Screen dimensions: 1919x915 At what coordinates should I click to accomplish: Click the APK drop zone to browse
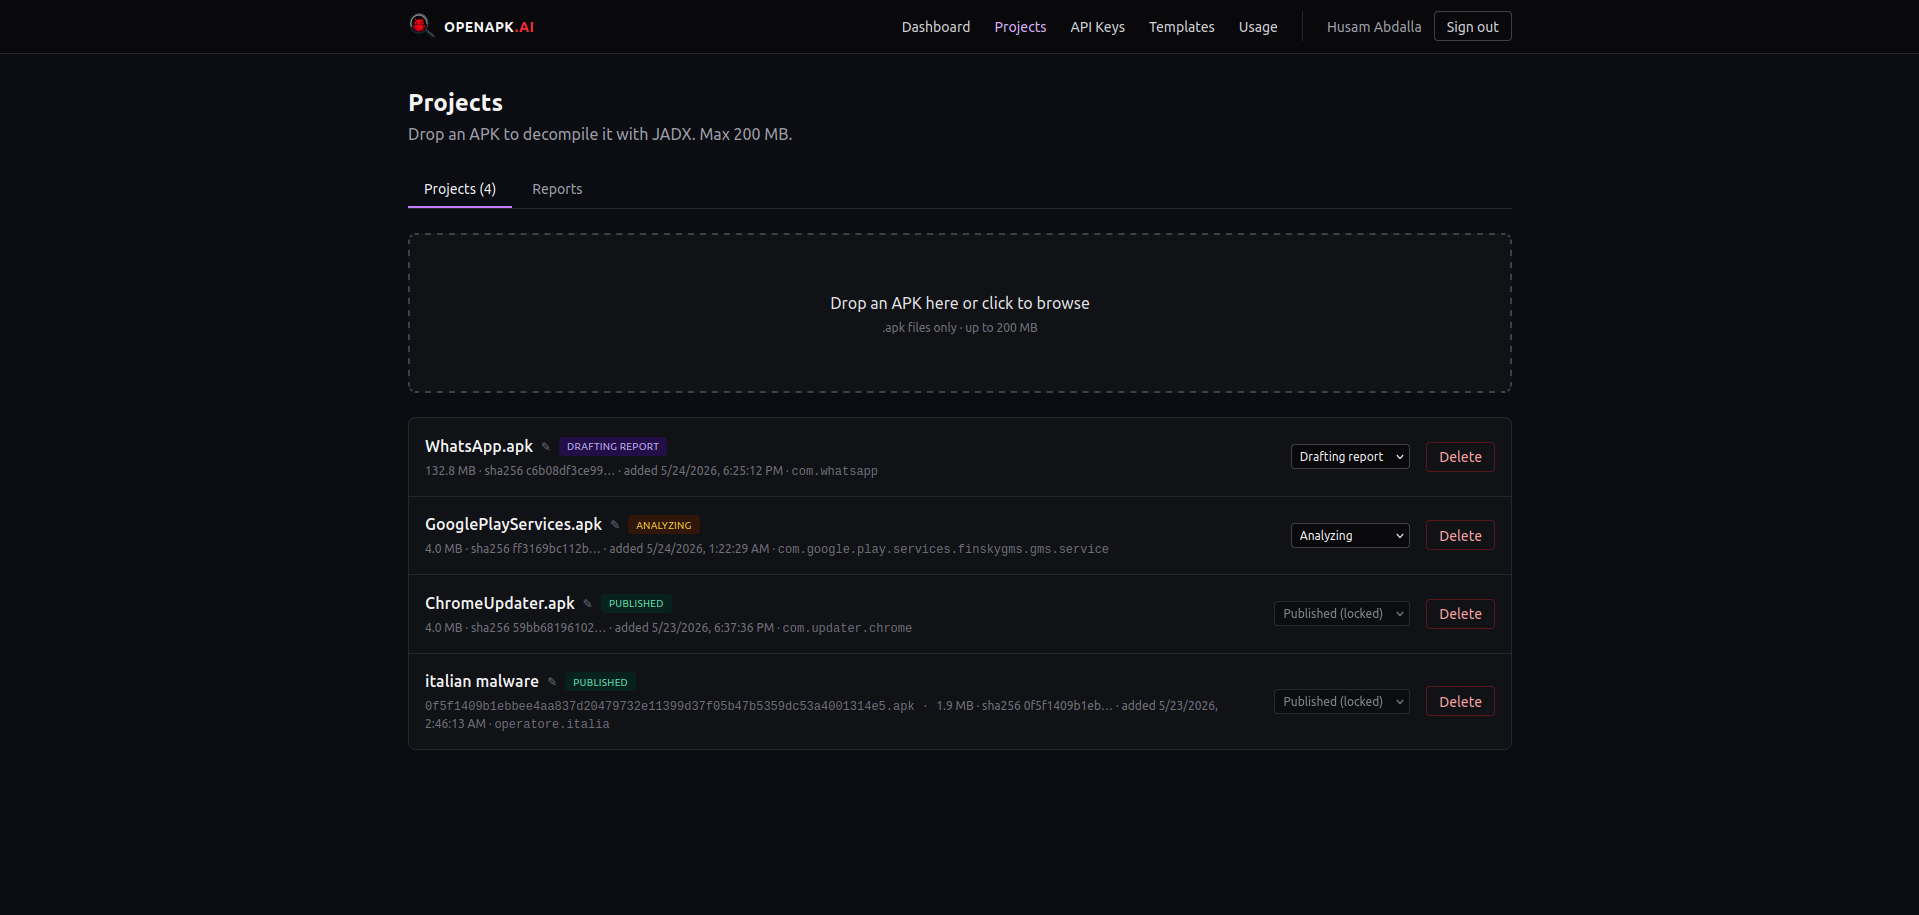[x=960, y=313]
